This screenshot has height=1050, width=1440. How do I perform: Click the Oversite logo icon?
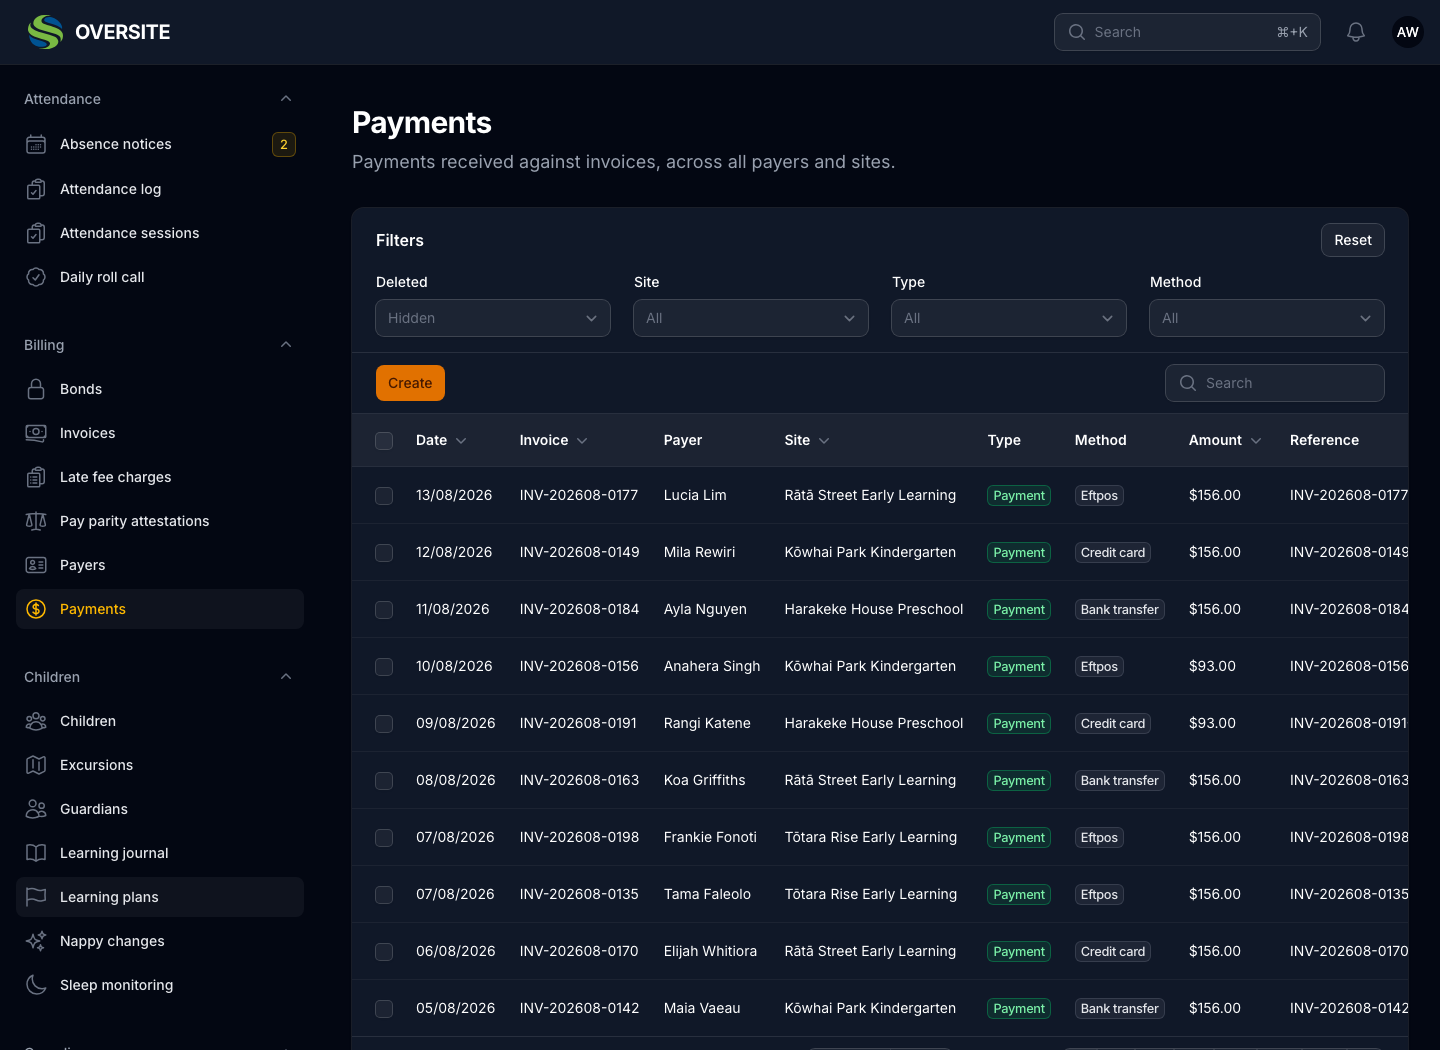click(45, 32)
